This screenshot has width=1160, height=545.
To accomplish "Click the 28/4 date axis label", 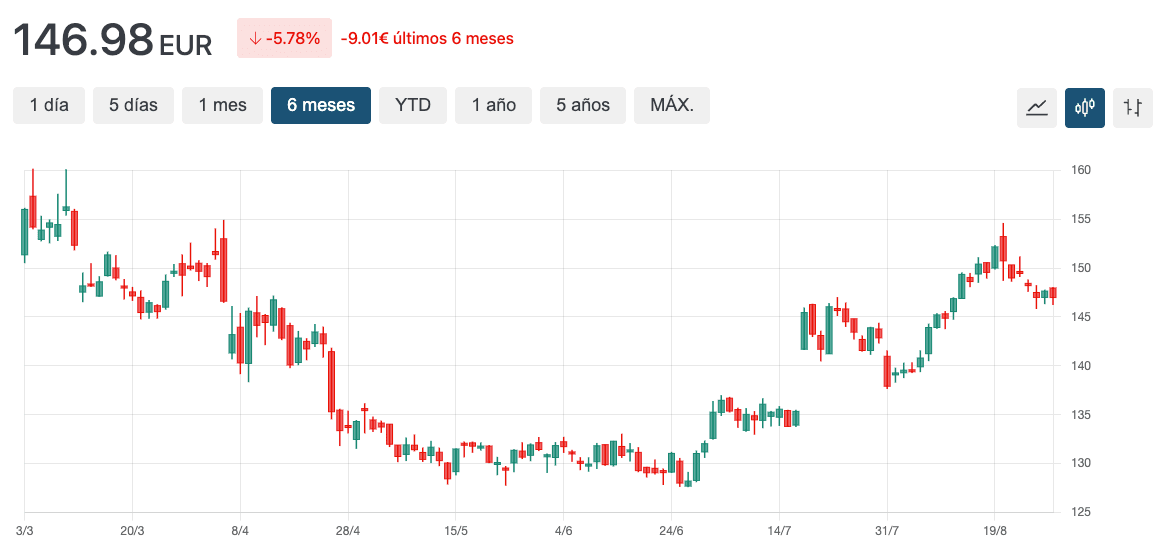I will pyautogui.click(x=347, y=530).
